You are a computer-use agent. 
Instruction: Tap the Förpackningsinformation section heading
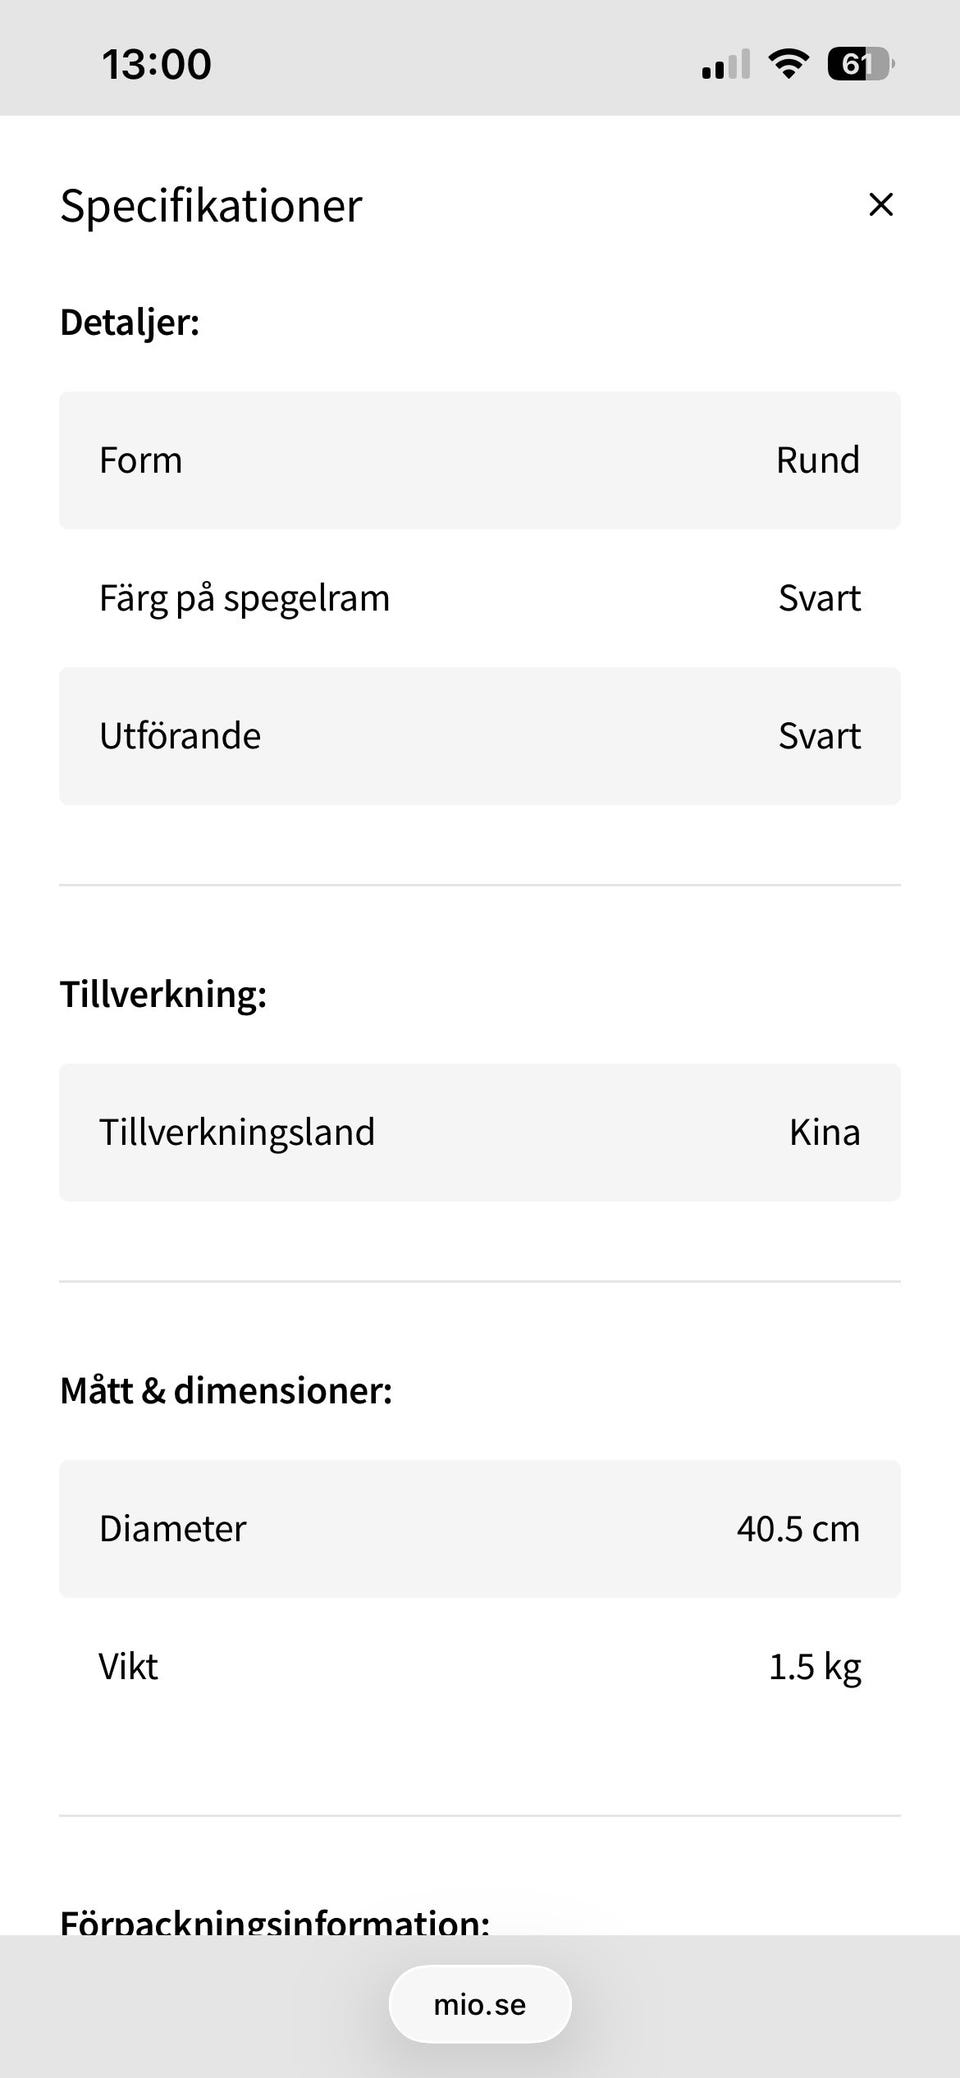pyautogui.click(x=275, y=1920)
